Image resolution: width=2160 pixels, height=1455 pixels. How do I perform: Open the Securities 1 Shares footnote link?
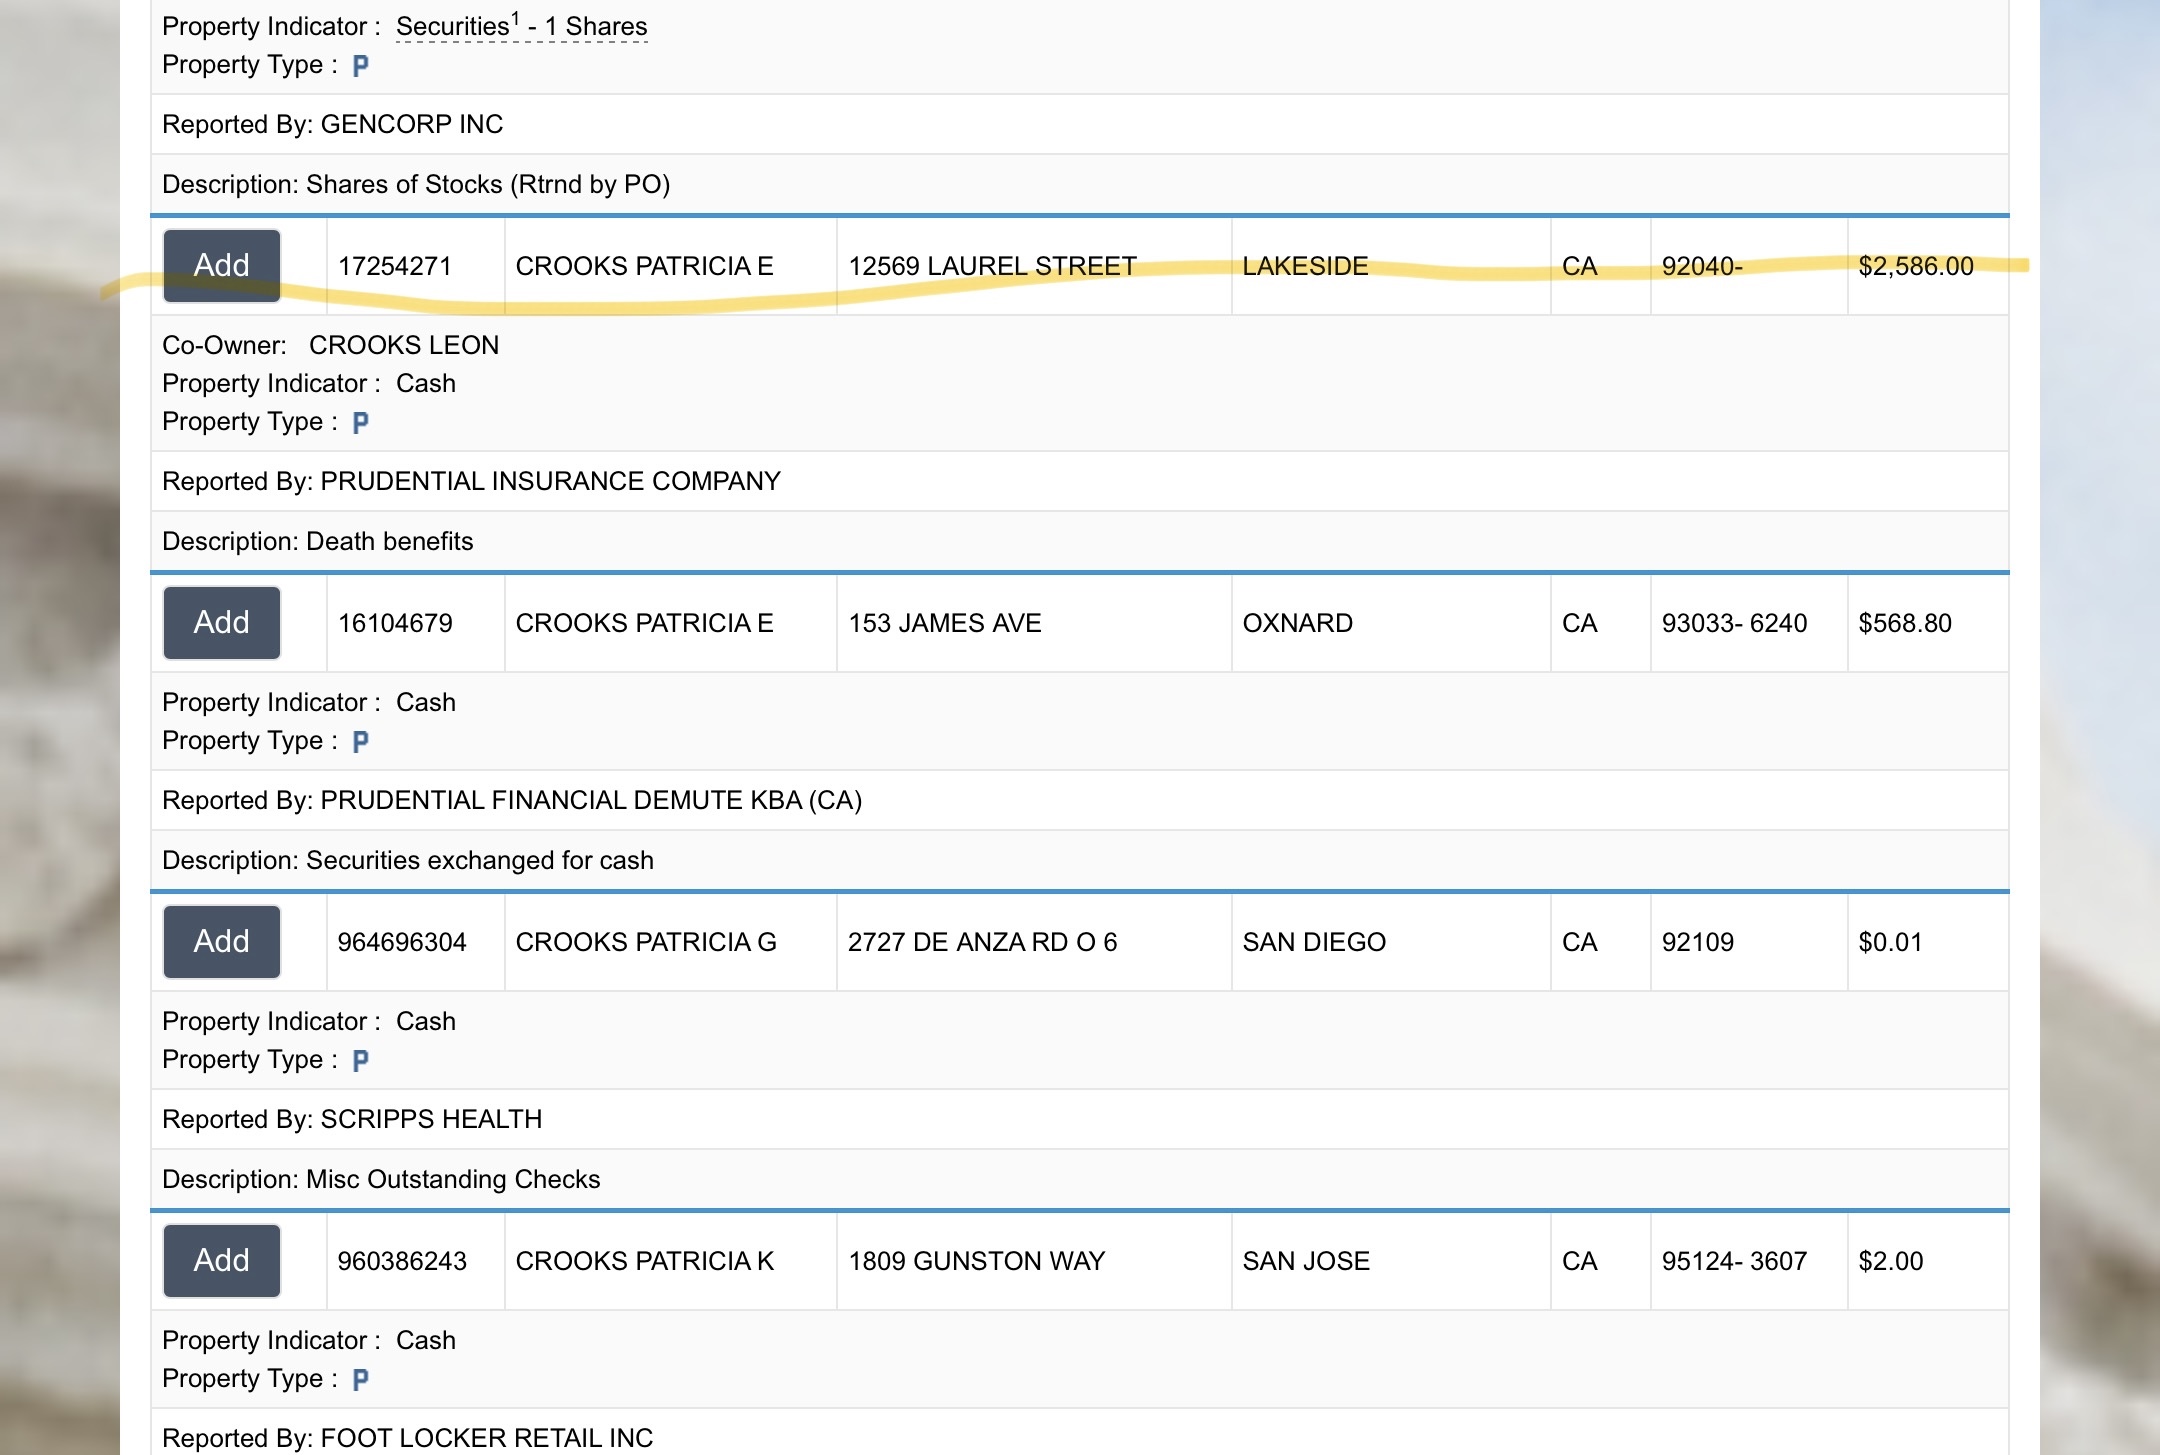pos(521,27)
